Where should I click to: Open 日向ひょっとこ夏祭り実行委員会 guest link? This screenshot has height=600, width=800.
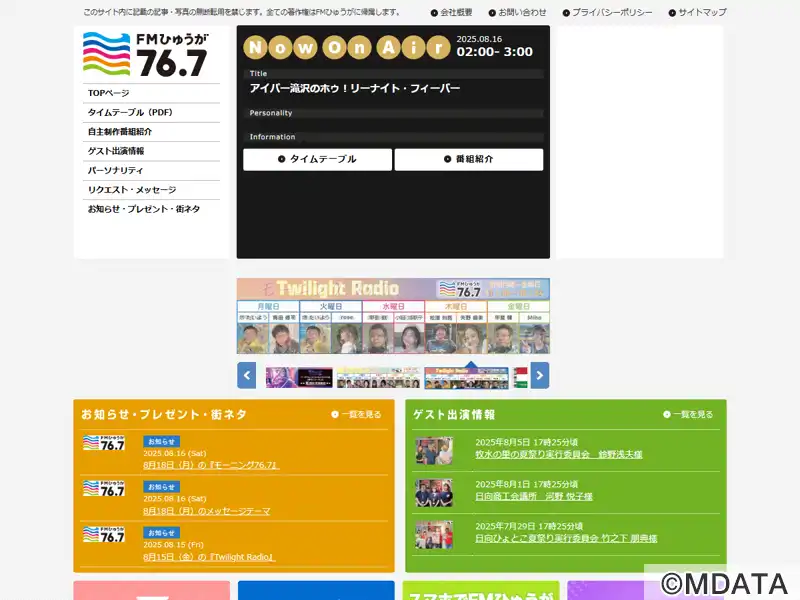coord(566,538)
